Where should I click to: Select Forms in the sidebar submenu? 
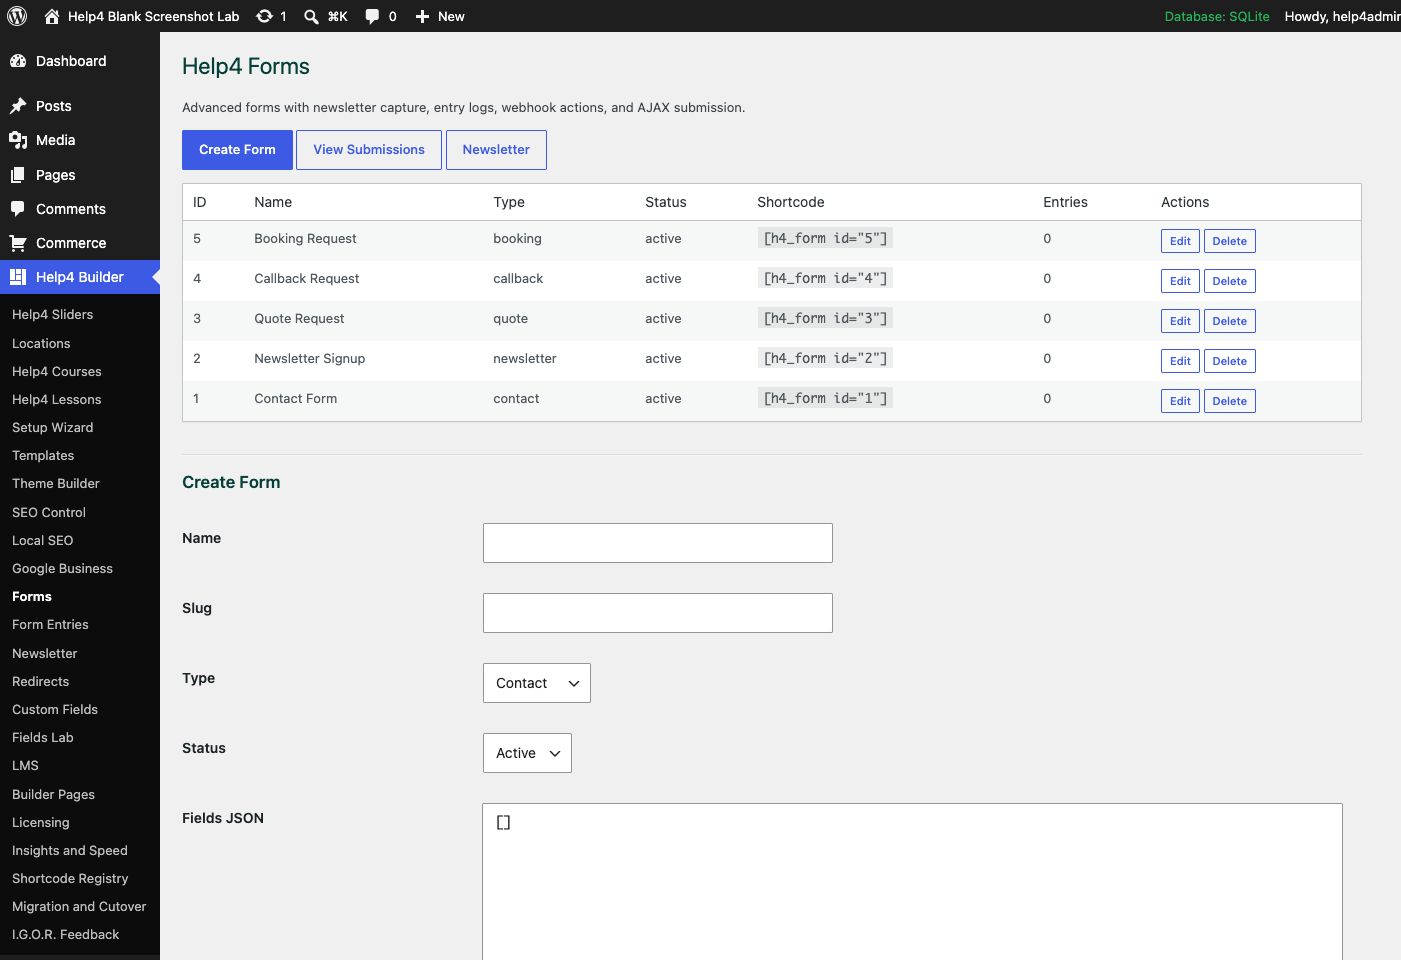(32, 596)
